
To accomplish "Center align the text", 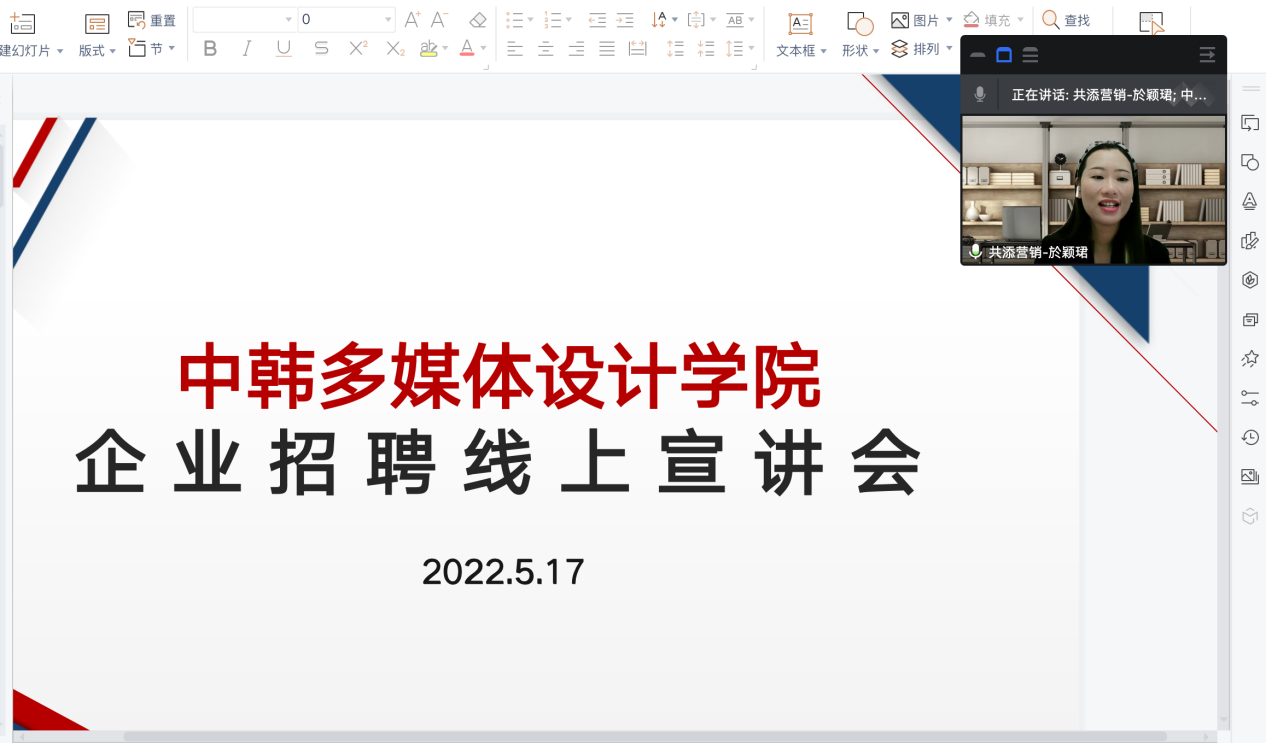I will click(546, 48).
